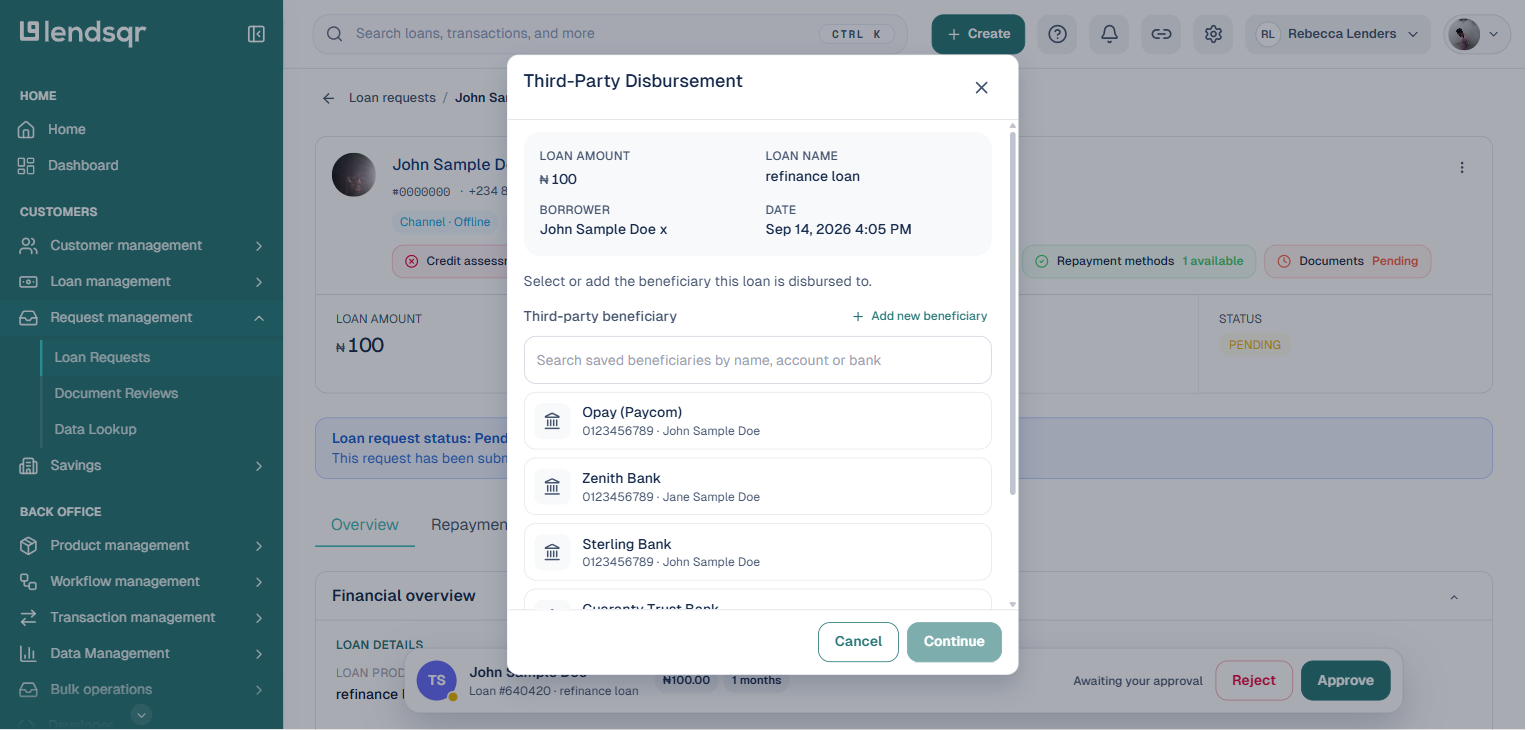Click the Lendsqr logo
Screen dimensions: 1535x730
(x=83, y=33)
